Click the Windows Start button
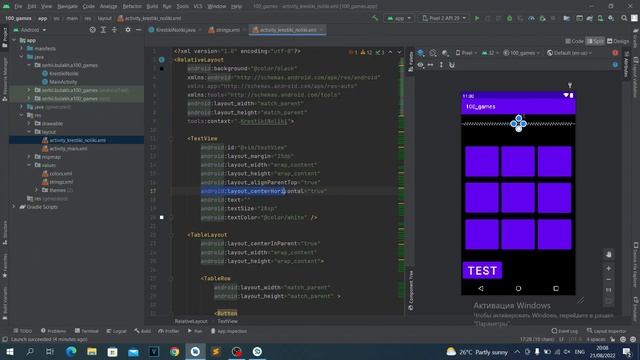This screenshot has width=640, height=360. tap(9, 351)
